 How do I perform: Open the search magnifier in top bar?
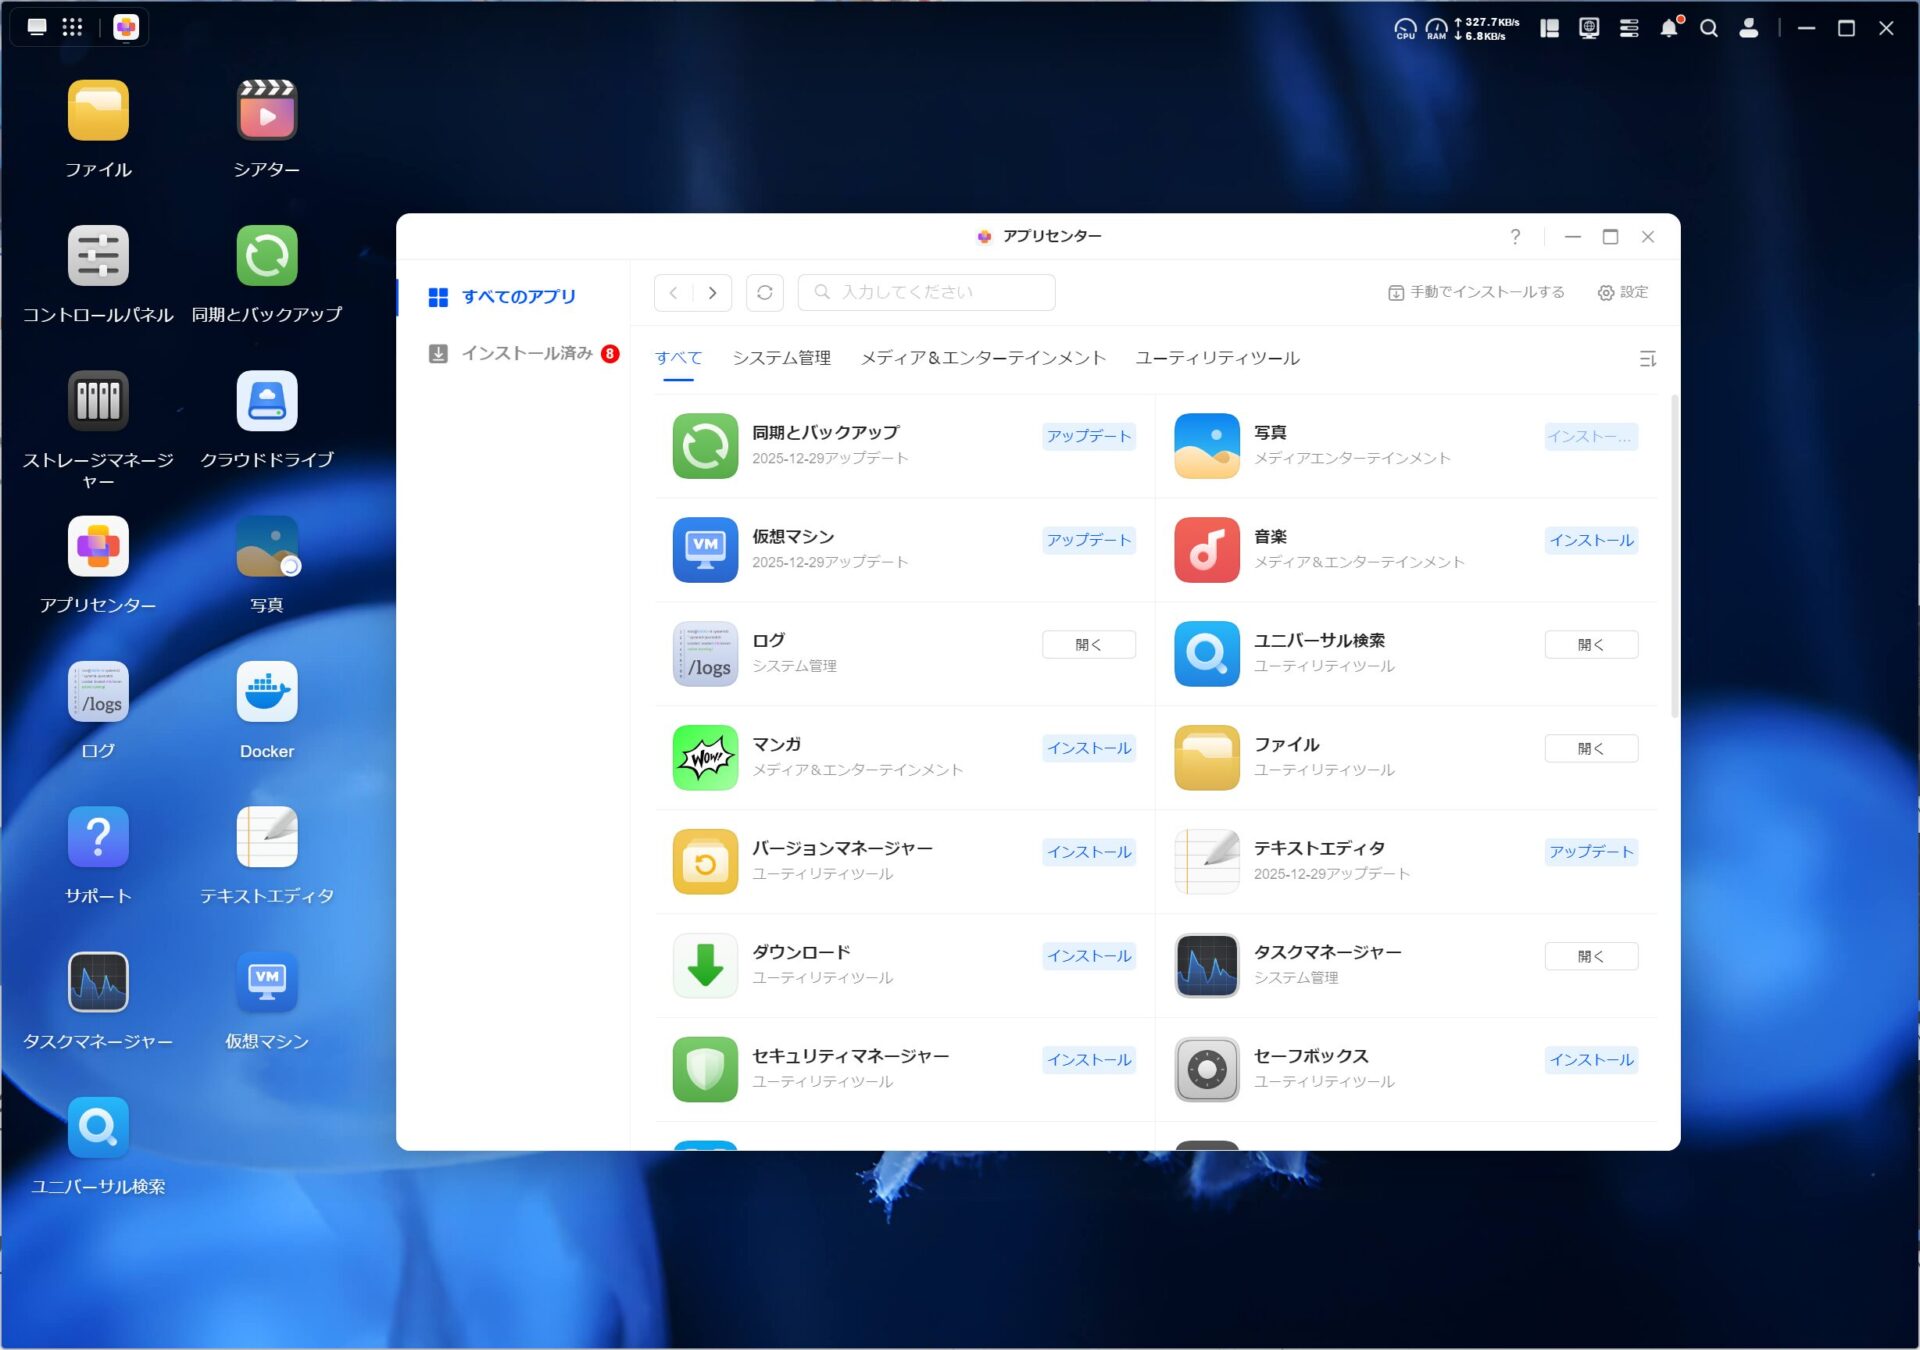coord(1709,28)
